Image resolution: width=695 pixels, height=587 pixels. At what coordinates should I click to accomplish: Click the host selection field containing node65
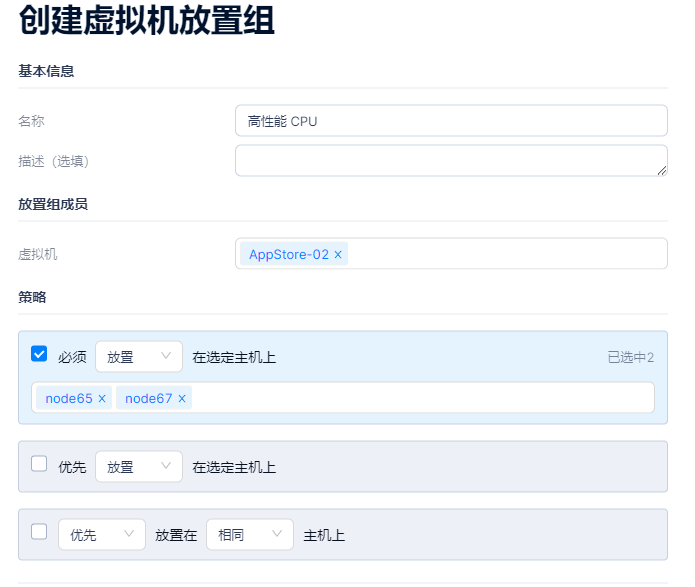[343, 398]
